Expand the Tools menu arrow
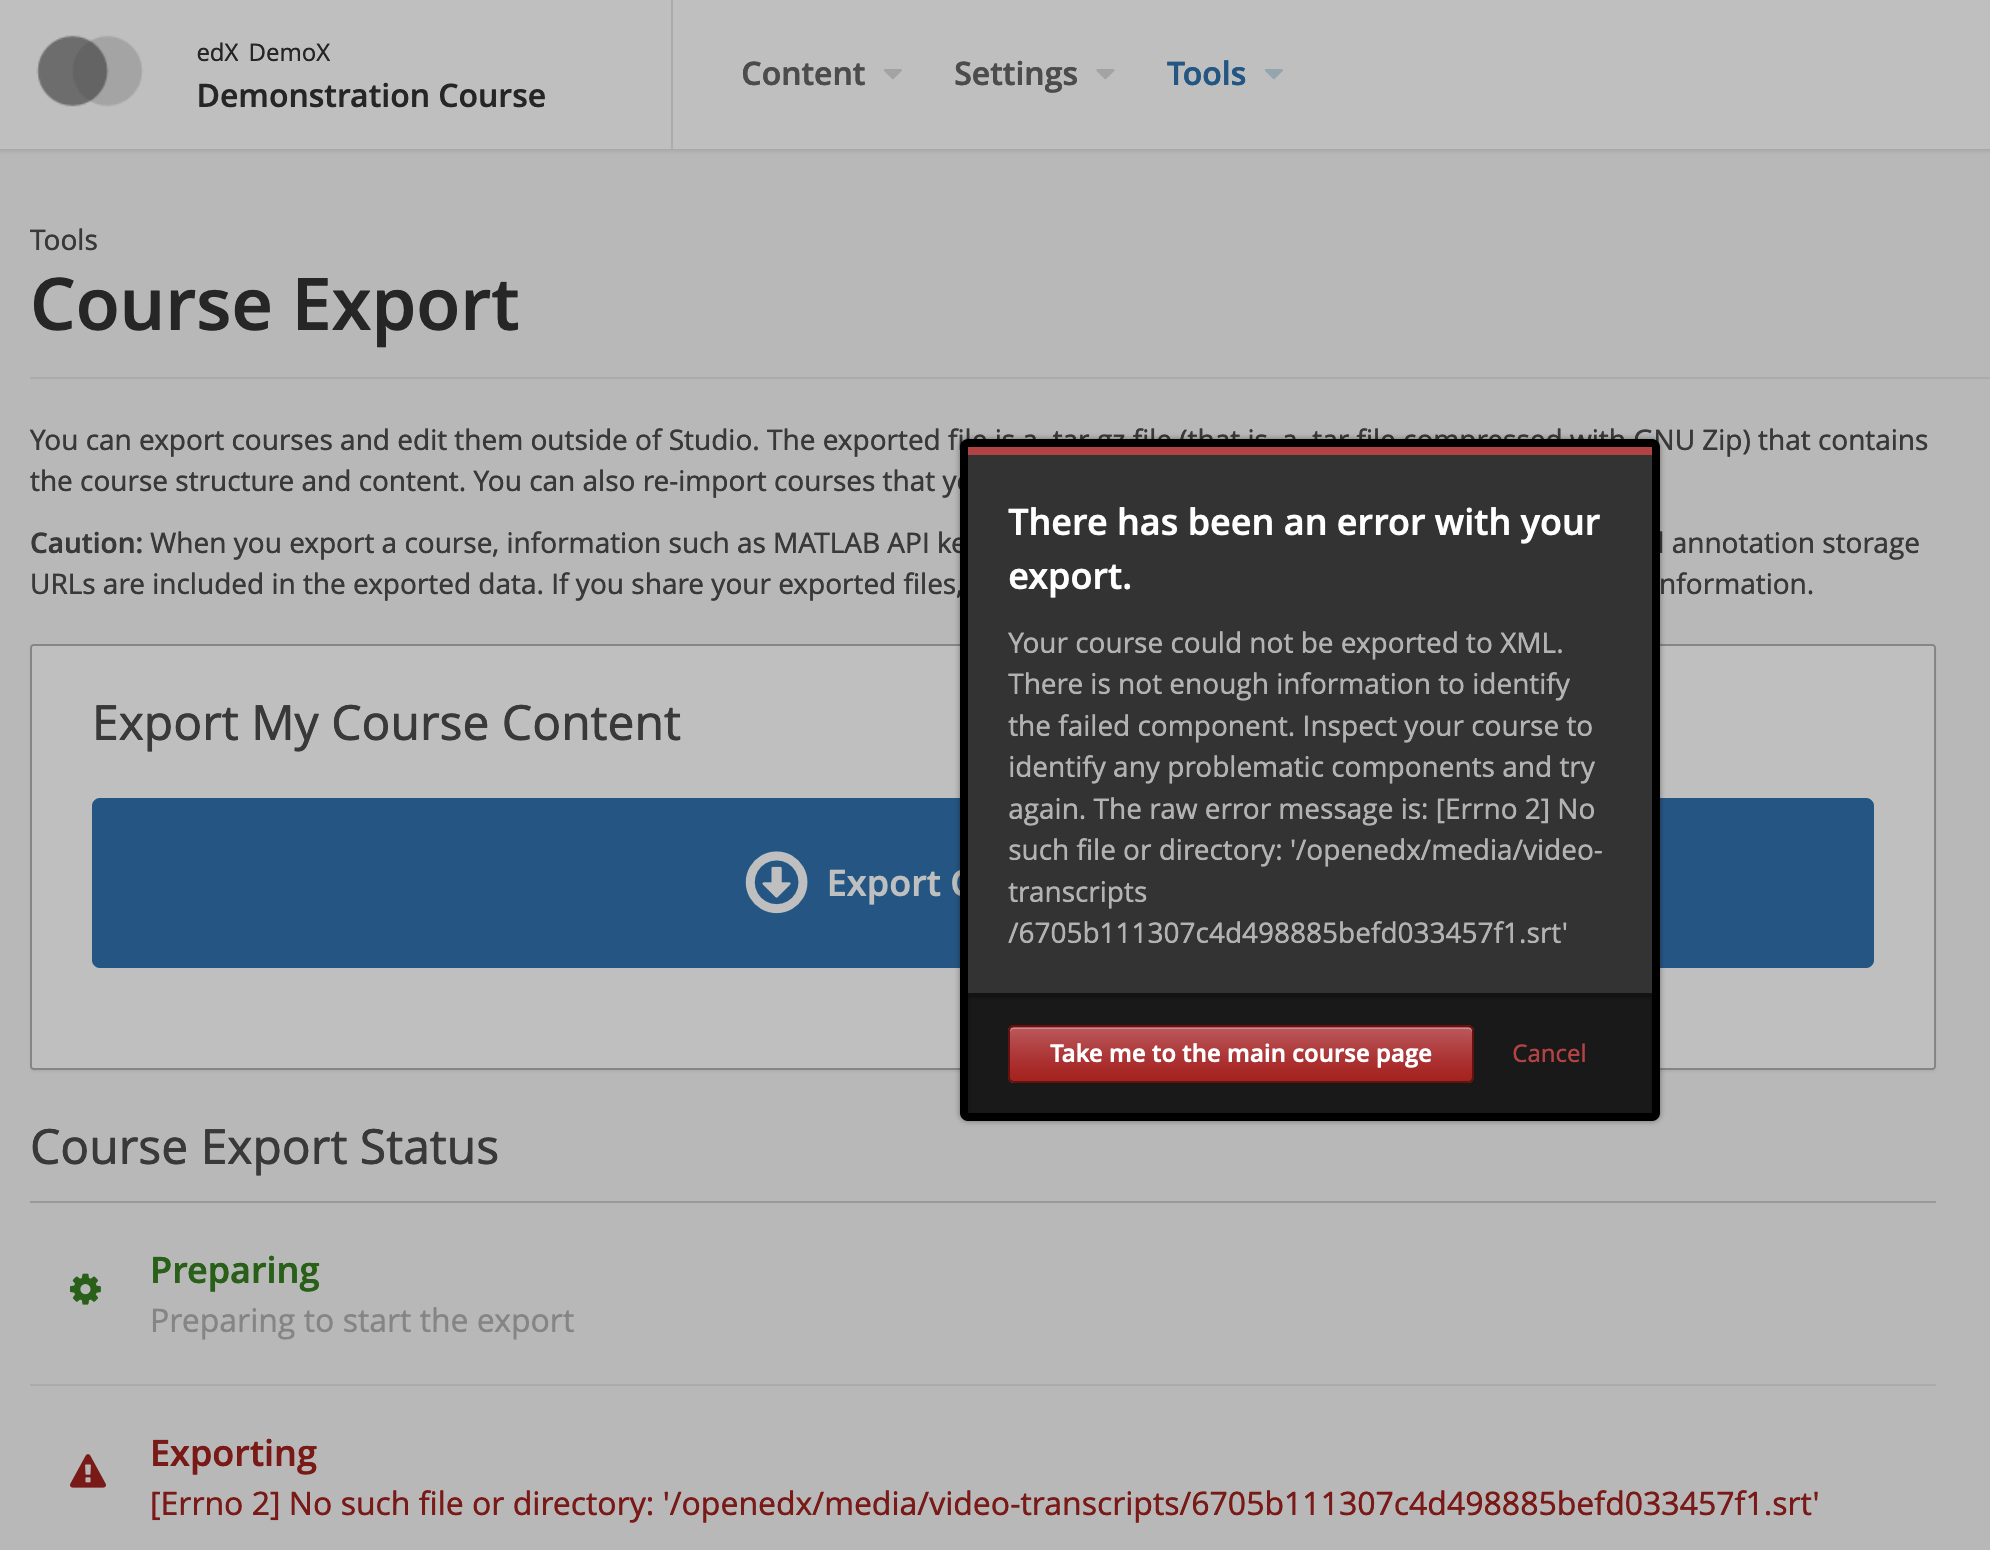 click(1273, 74)
